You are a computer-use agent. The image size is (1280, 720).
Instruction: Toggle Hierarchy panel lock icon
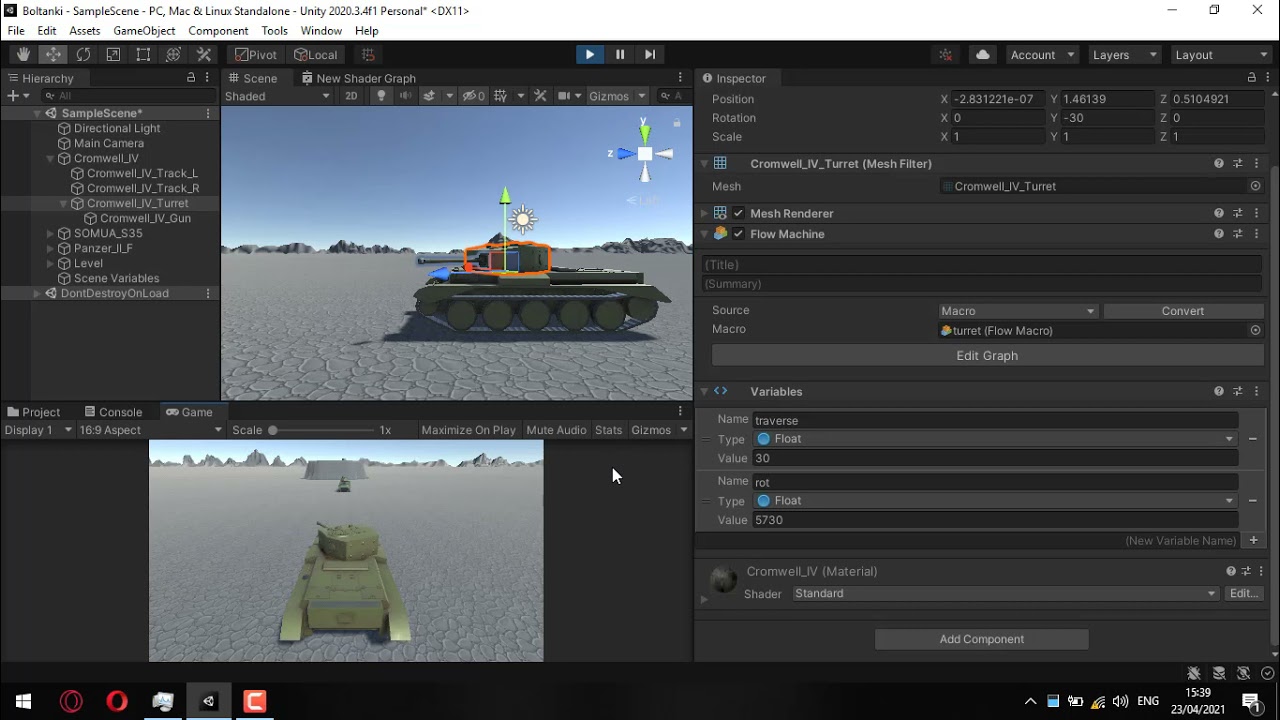click(191, 78)
